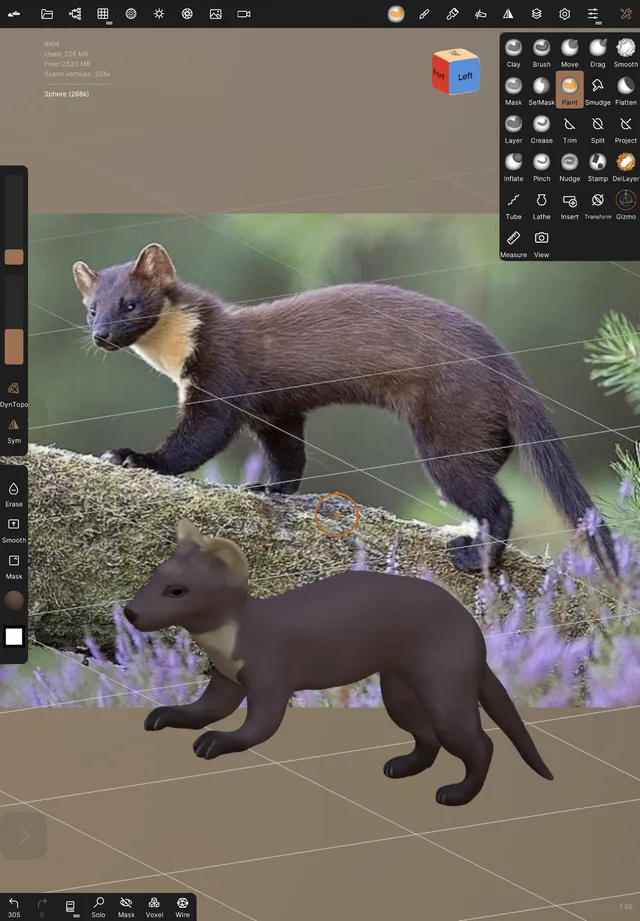Image resolution: width=640 pixels, height=921 pixels.
Task: Select the DelLayer tool
Action: click(x=625, y=167)
